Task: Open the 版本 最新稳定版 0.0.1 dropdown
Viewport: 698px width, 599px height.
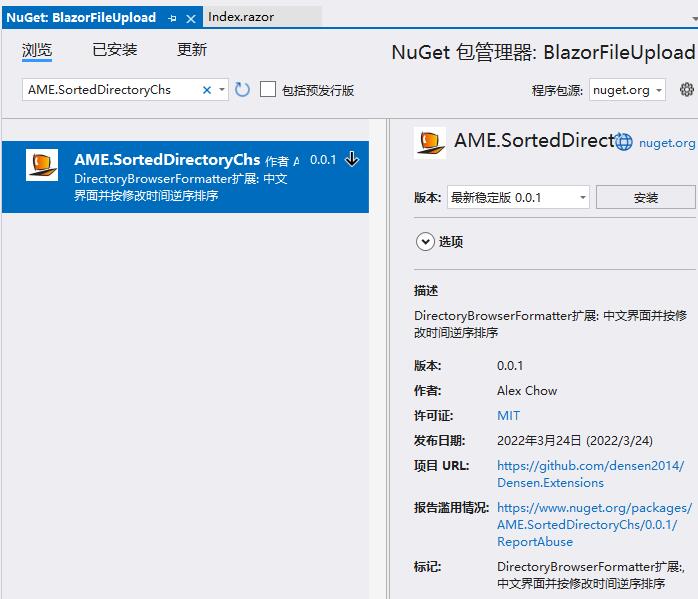Action: click(x=518, y=197)
